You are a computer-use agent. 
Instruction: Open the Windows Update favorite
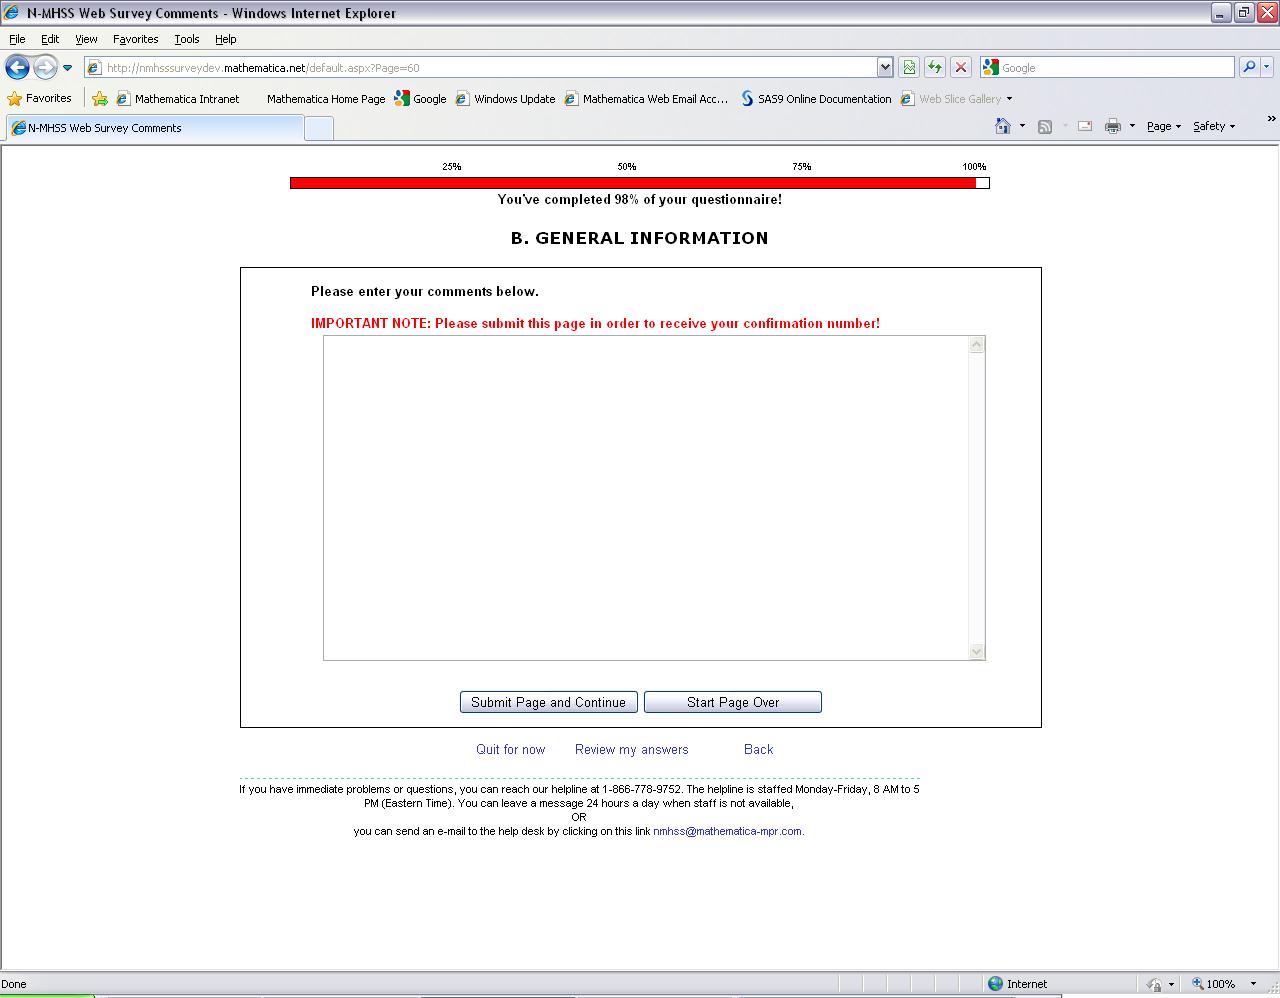tap(506, 99)
